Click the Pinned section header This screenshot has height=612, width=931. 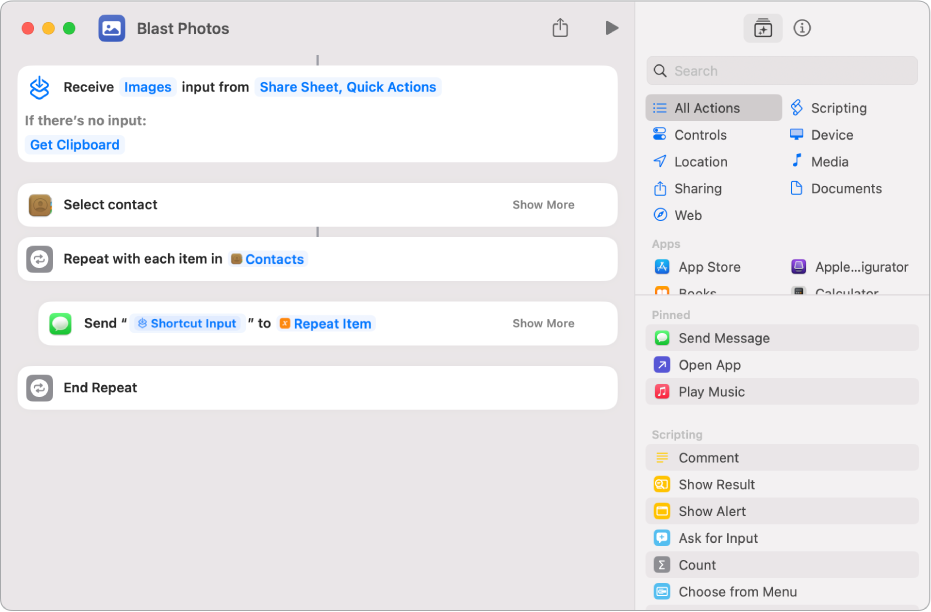point(671,315)
